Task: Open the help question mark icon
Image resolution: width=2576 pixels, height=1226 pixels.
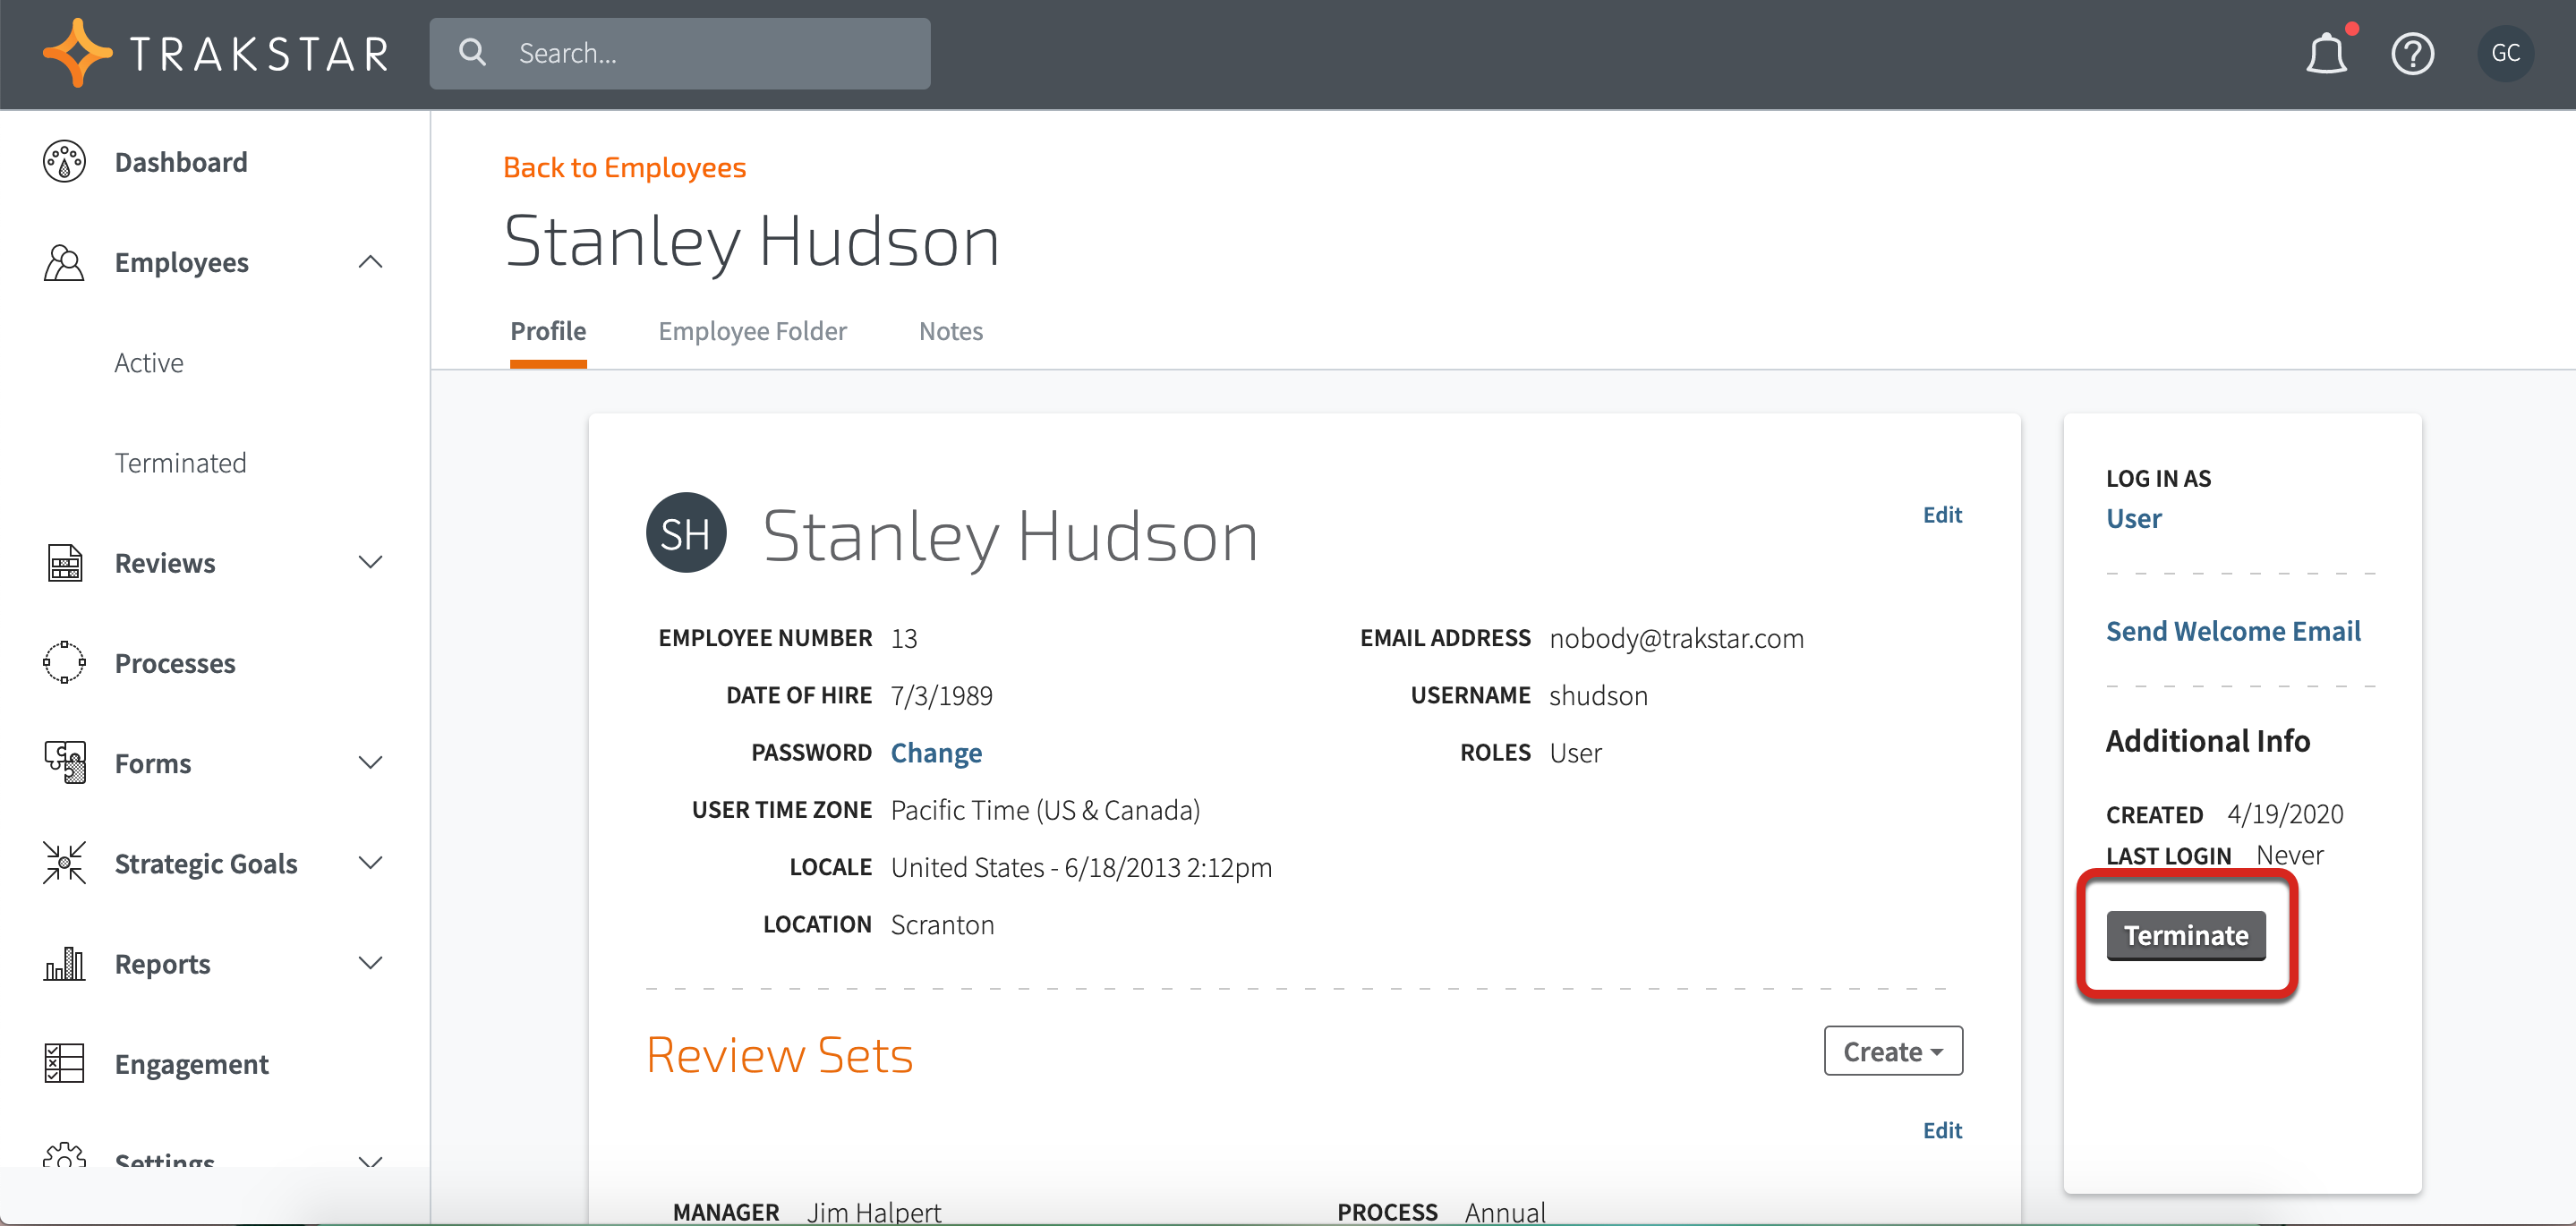Action: [x=2412, y=54]
